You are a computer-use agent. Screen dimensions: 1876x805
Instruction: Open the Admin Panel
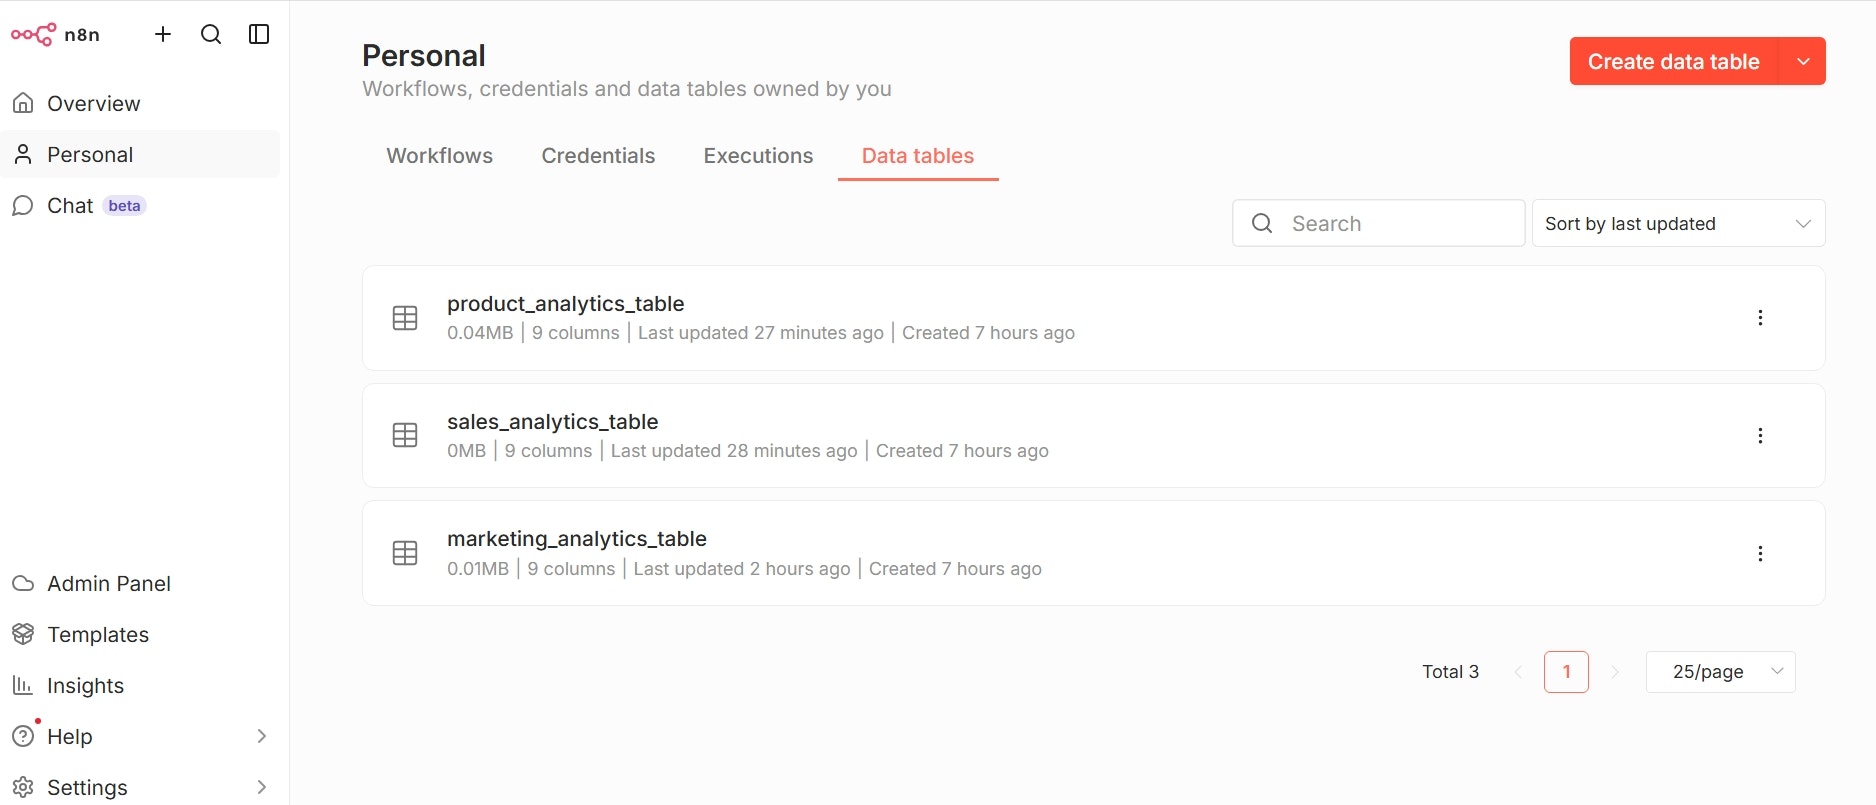(140, 583)
